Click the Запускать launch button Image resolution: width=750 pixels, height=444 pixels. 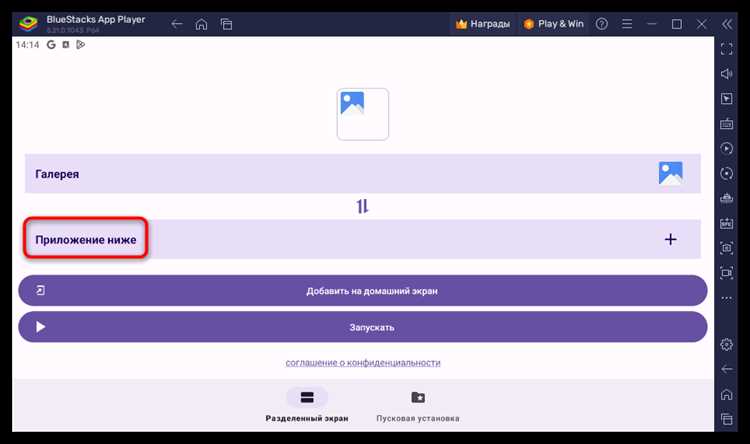363,327
